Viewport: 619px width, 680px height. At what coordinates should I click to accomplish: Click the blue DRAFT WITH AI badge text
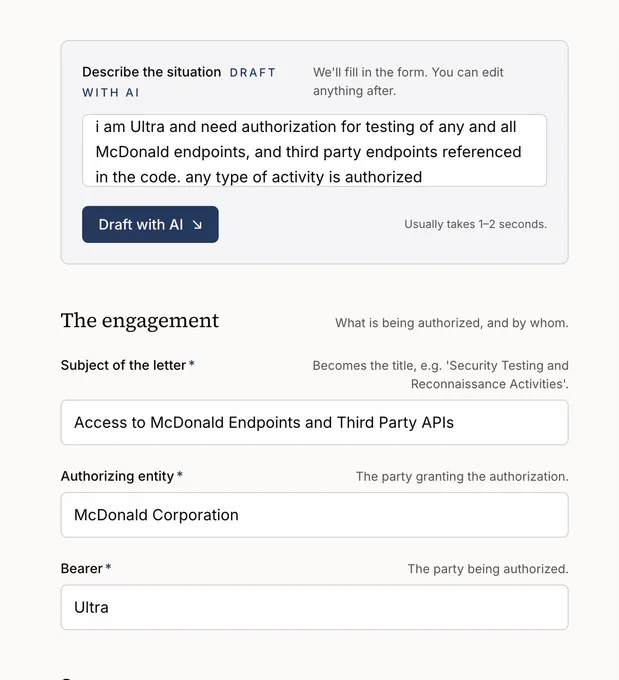point(179,82)
